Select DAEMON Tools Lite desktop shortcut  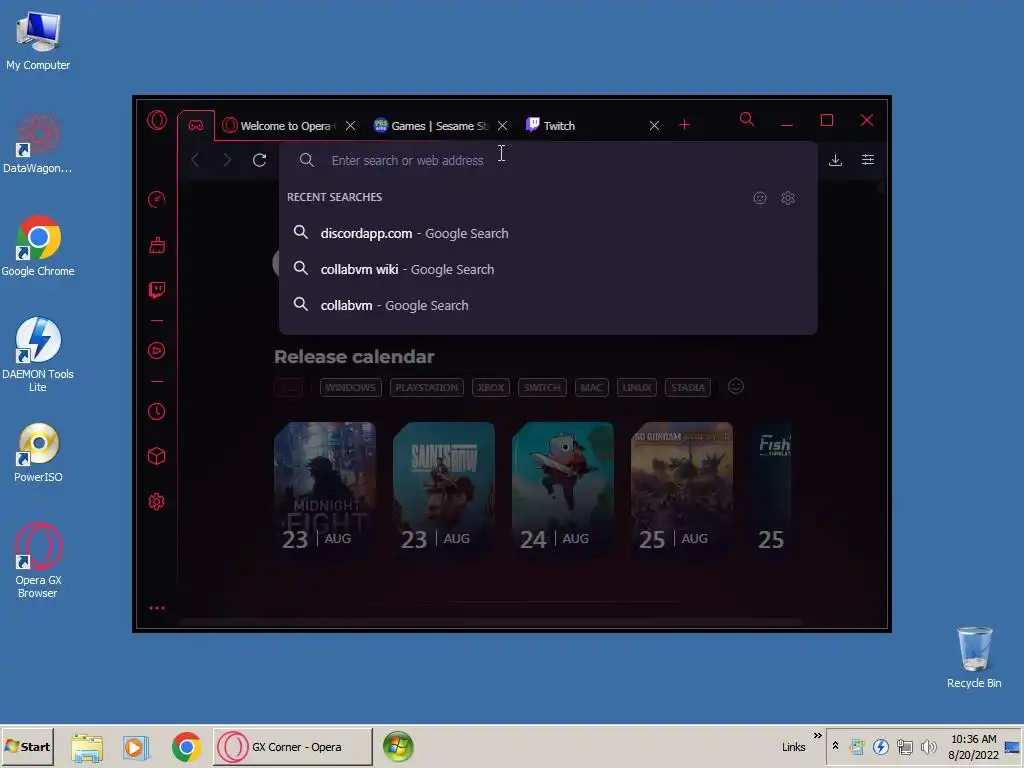point(38,355)
